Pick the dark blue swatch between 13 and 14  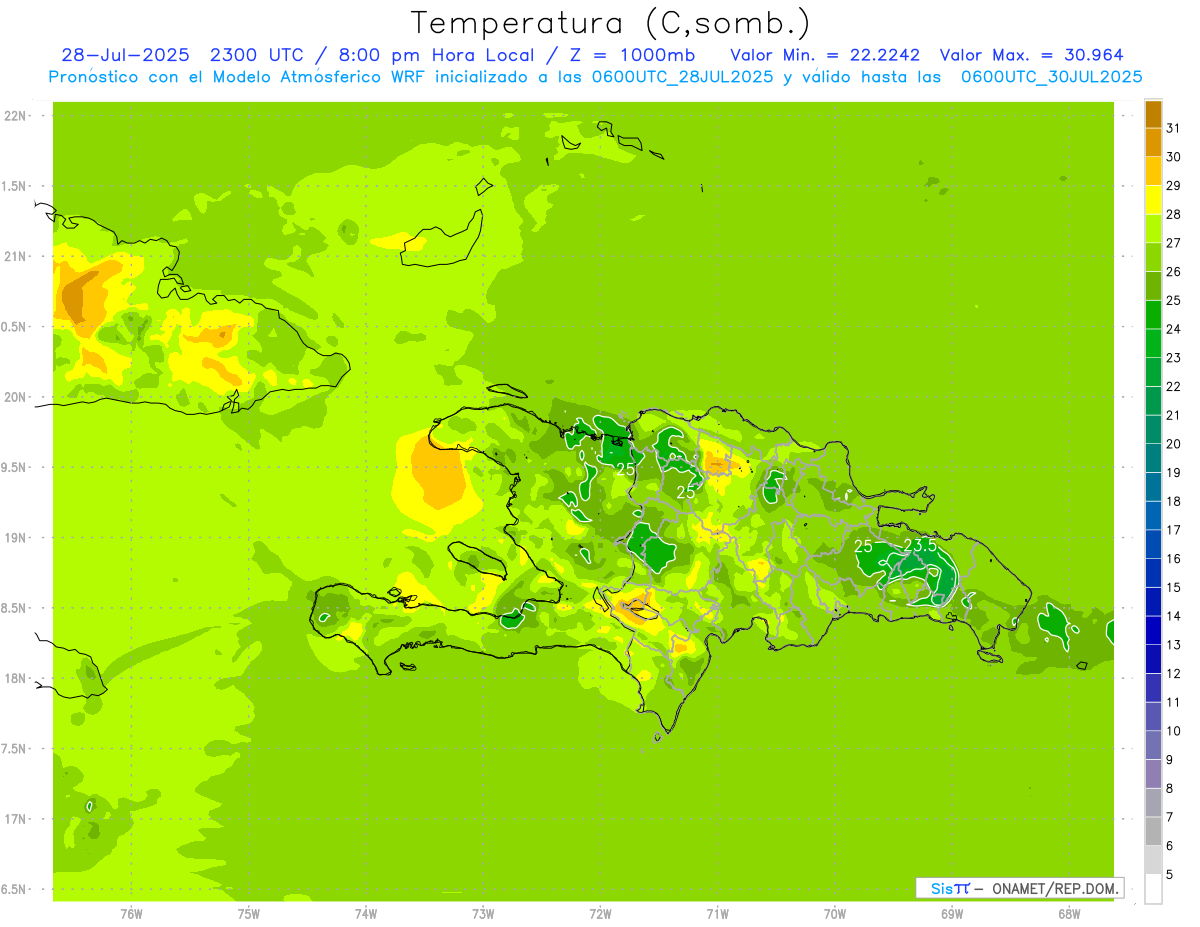tap(1153, 630)
